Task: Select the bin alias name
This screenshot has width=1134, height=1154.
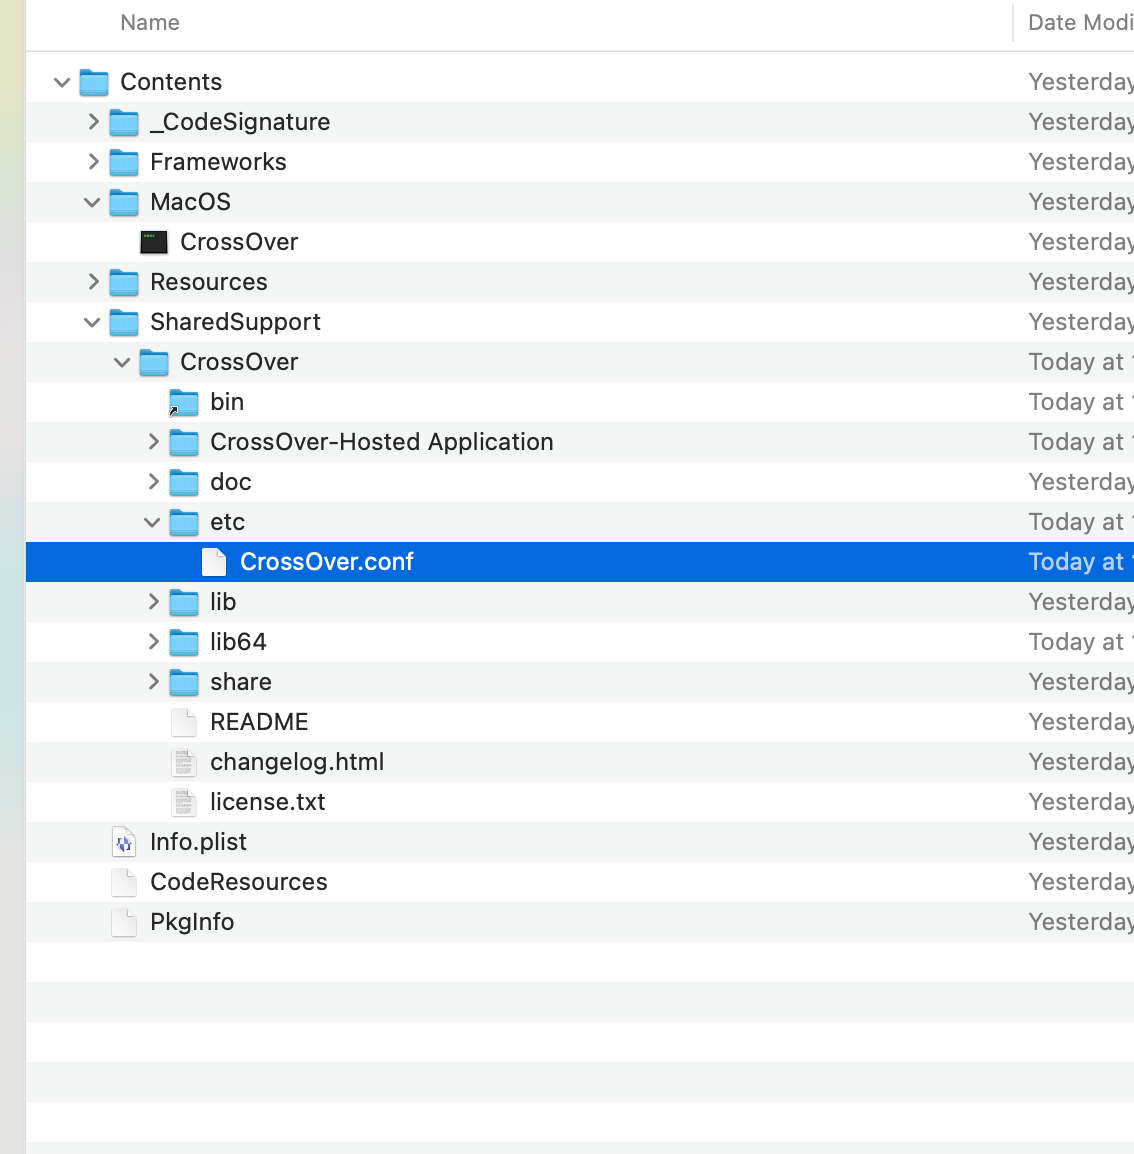Action: click(x=227, y=402)
